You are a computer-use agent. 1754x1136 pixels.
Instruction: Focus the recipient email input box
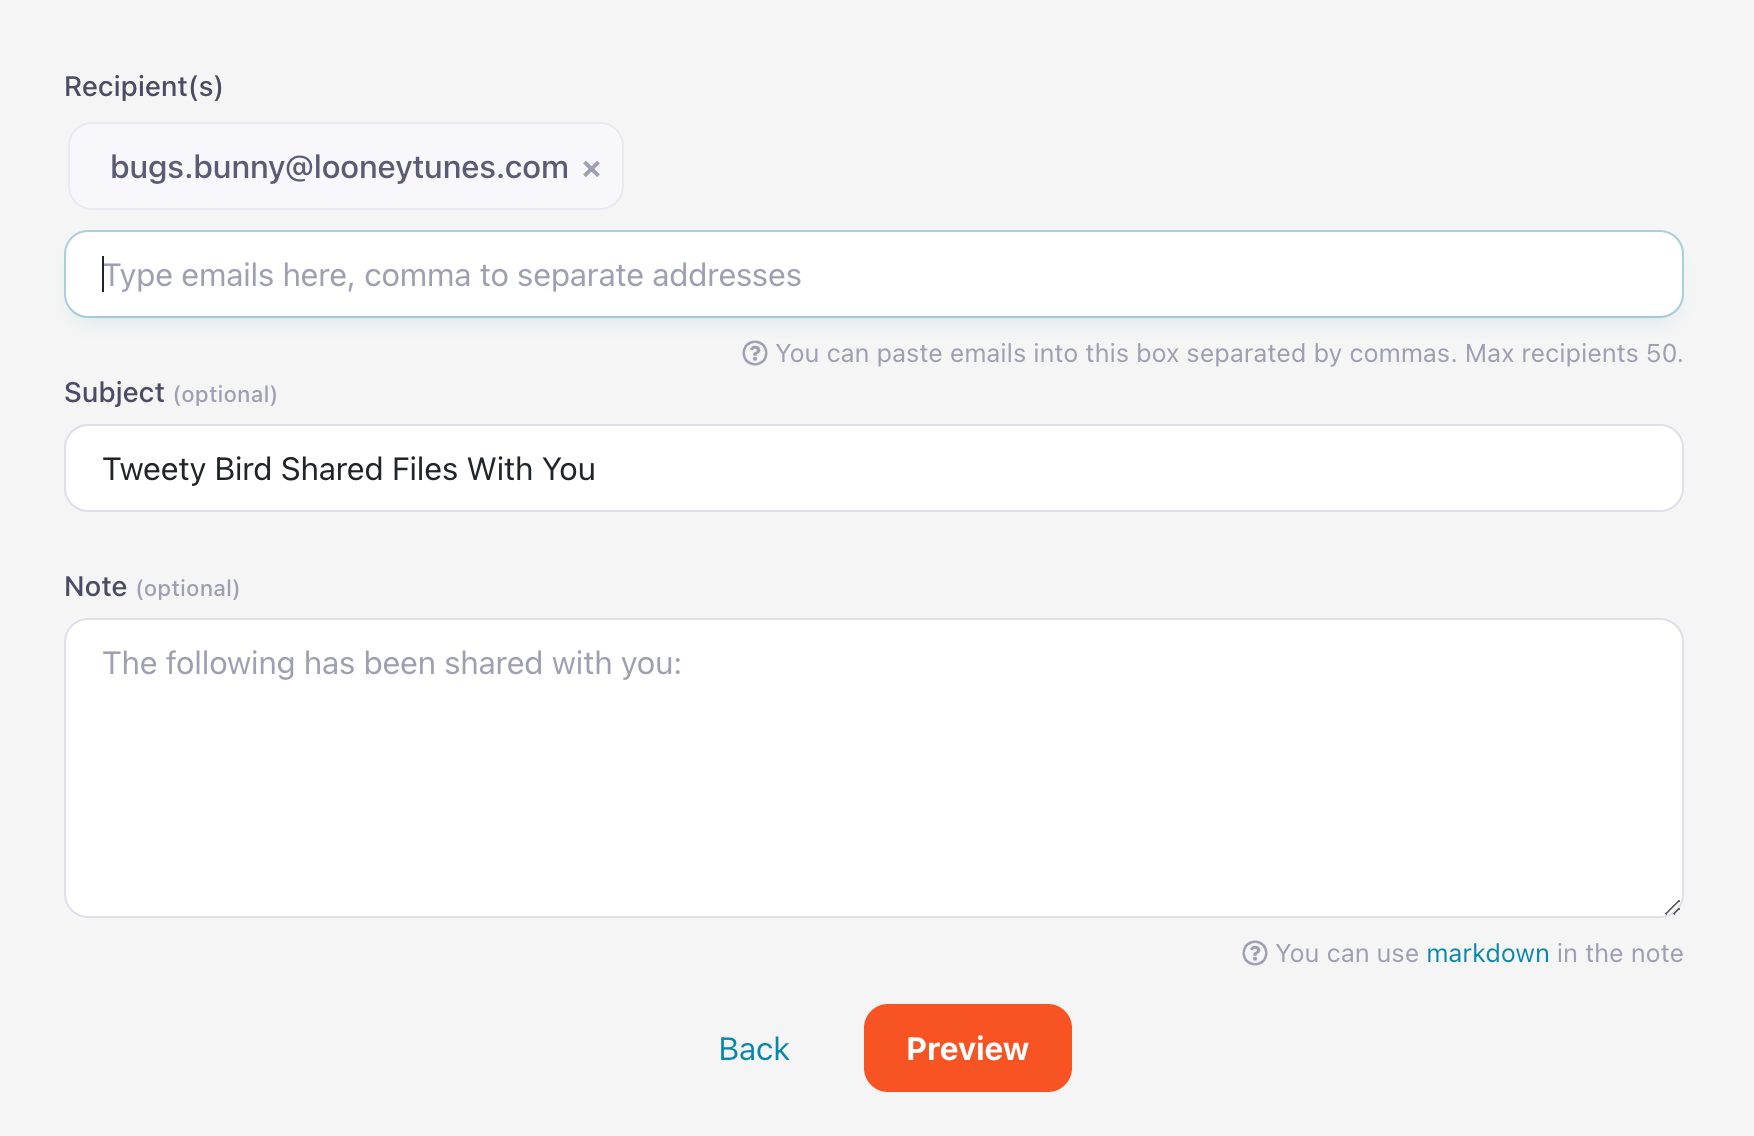(873, 275)
